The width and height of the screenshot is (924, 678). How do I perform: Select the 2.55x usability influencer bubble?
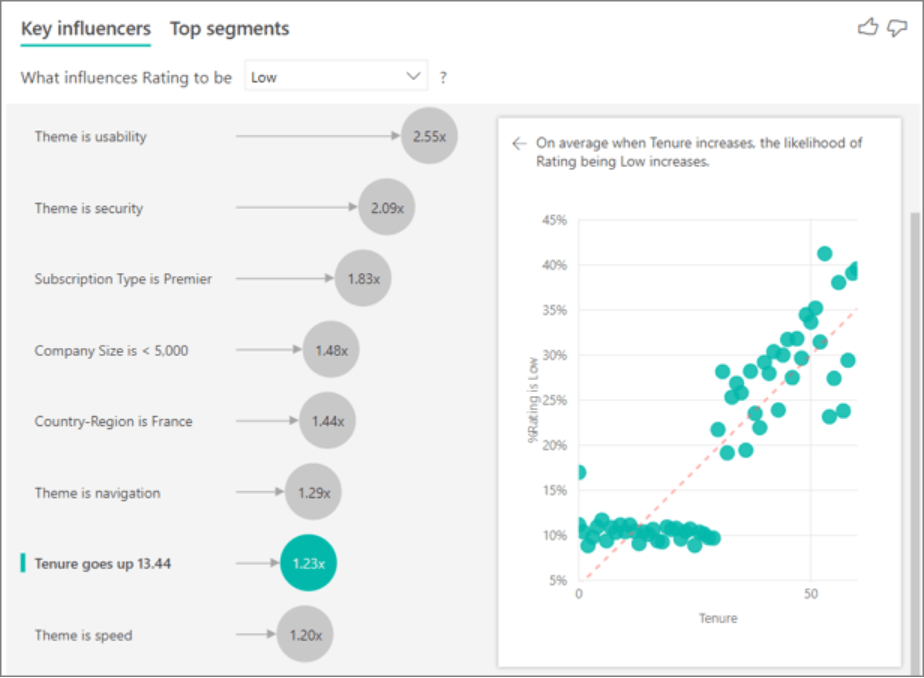click(430, 136)
